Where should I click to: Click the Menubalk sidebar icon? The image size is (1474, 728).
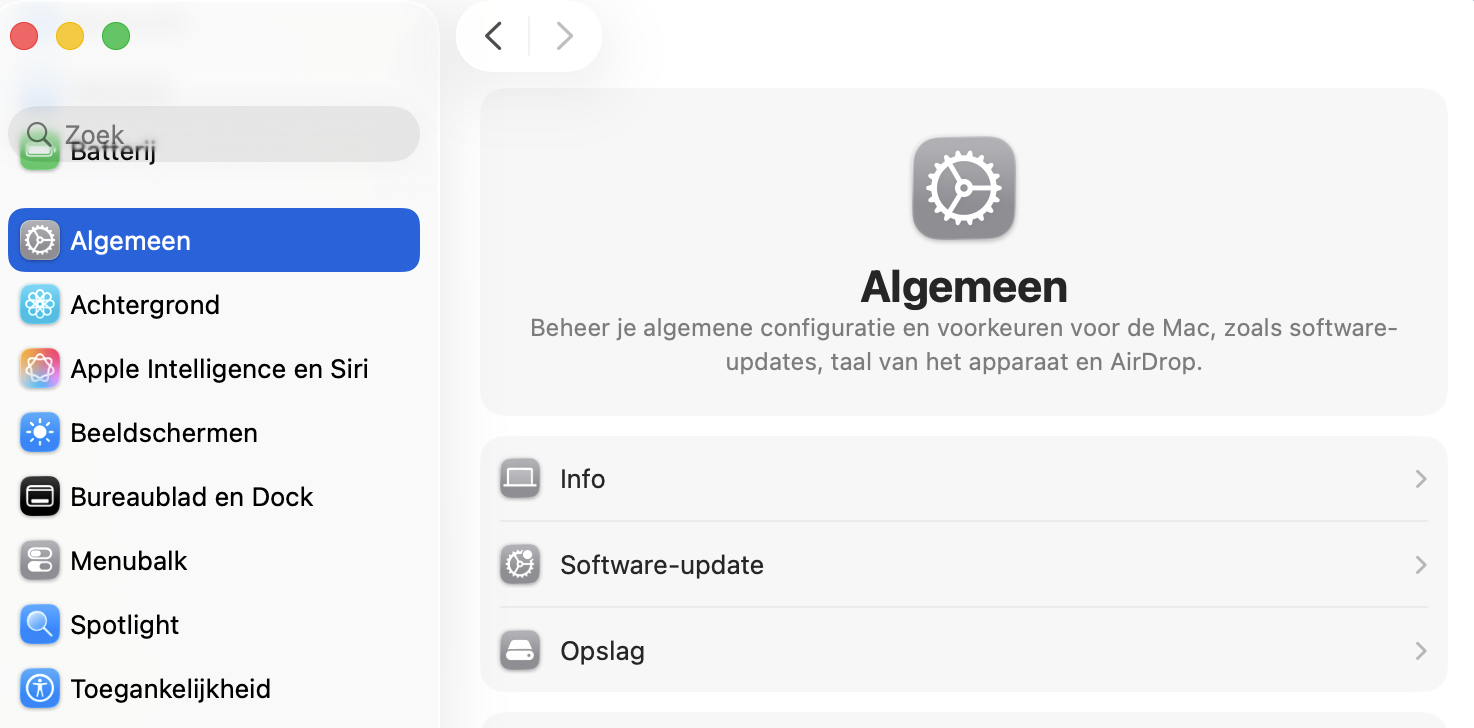point(39,560)
